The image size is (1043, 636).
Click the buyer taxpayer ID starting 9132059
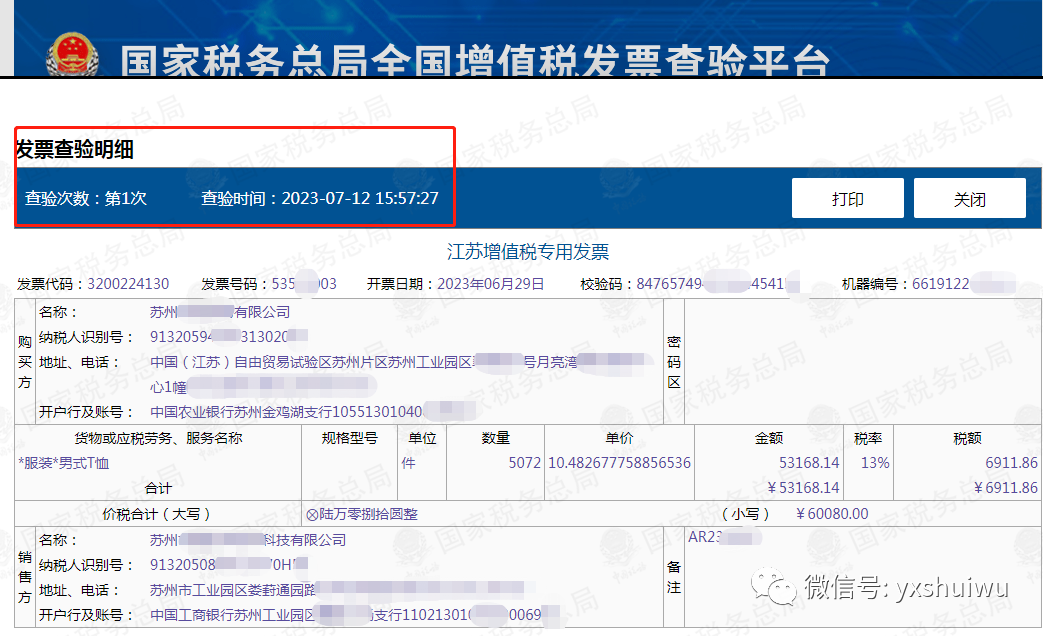coord(229,337)
